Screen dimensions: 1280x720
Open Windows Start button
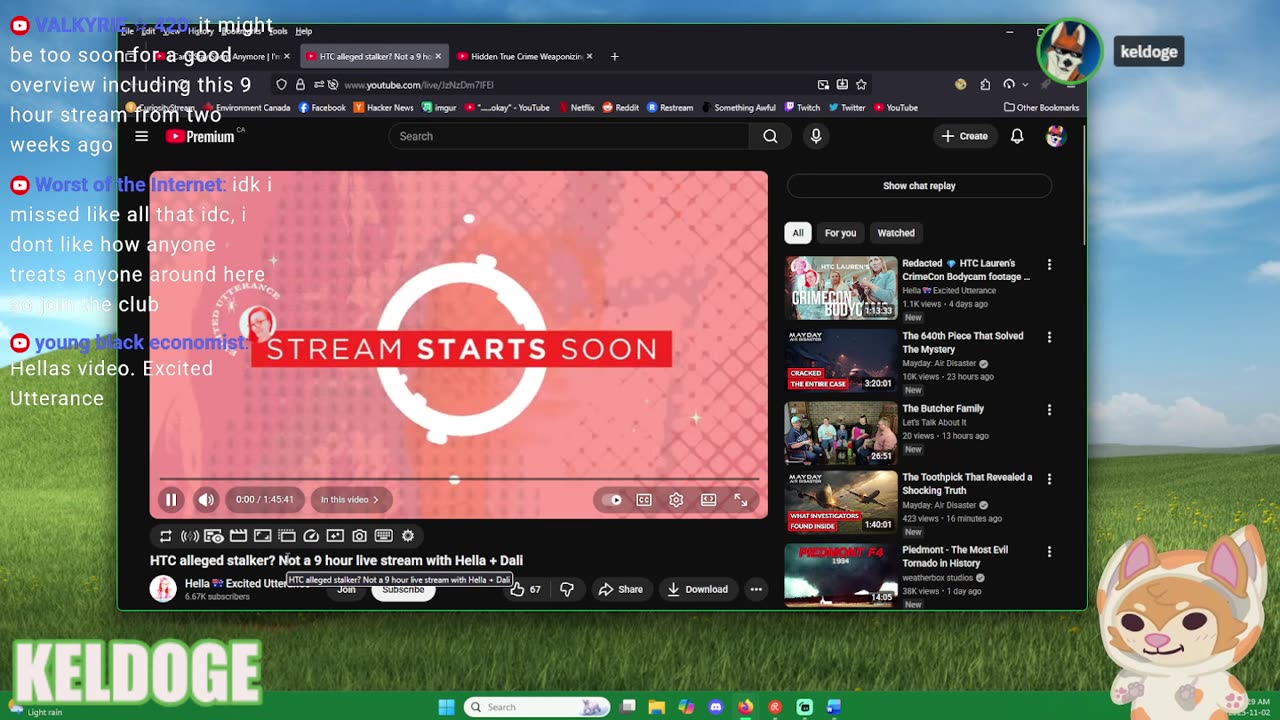pos(446,707)
